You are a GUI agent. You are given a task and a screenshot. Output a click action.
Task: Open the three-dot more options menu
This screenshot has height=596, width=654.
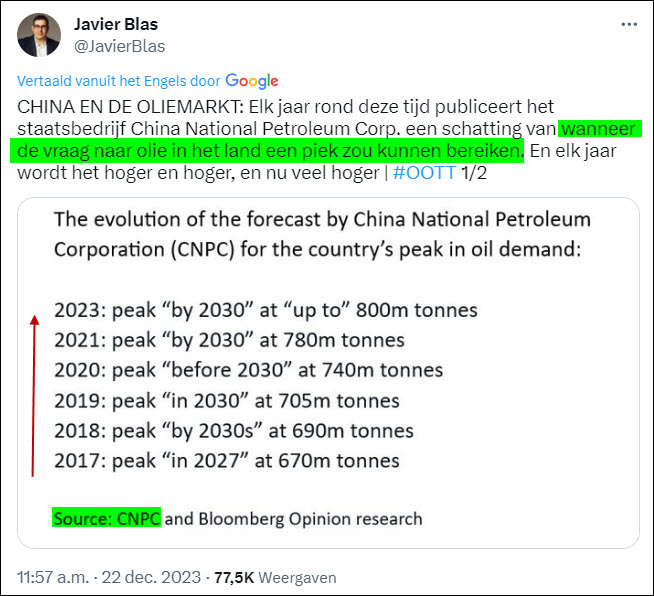(x=628, y=24)
